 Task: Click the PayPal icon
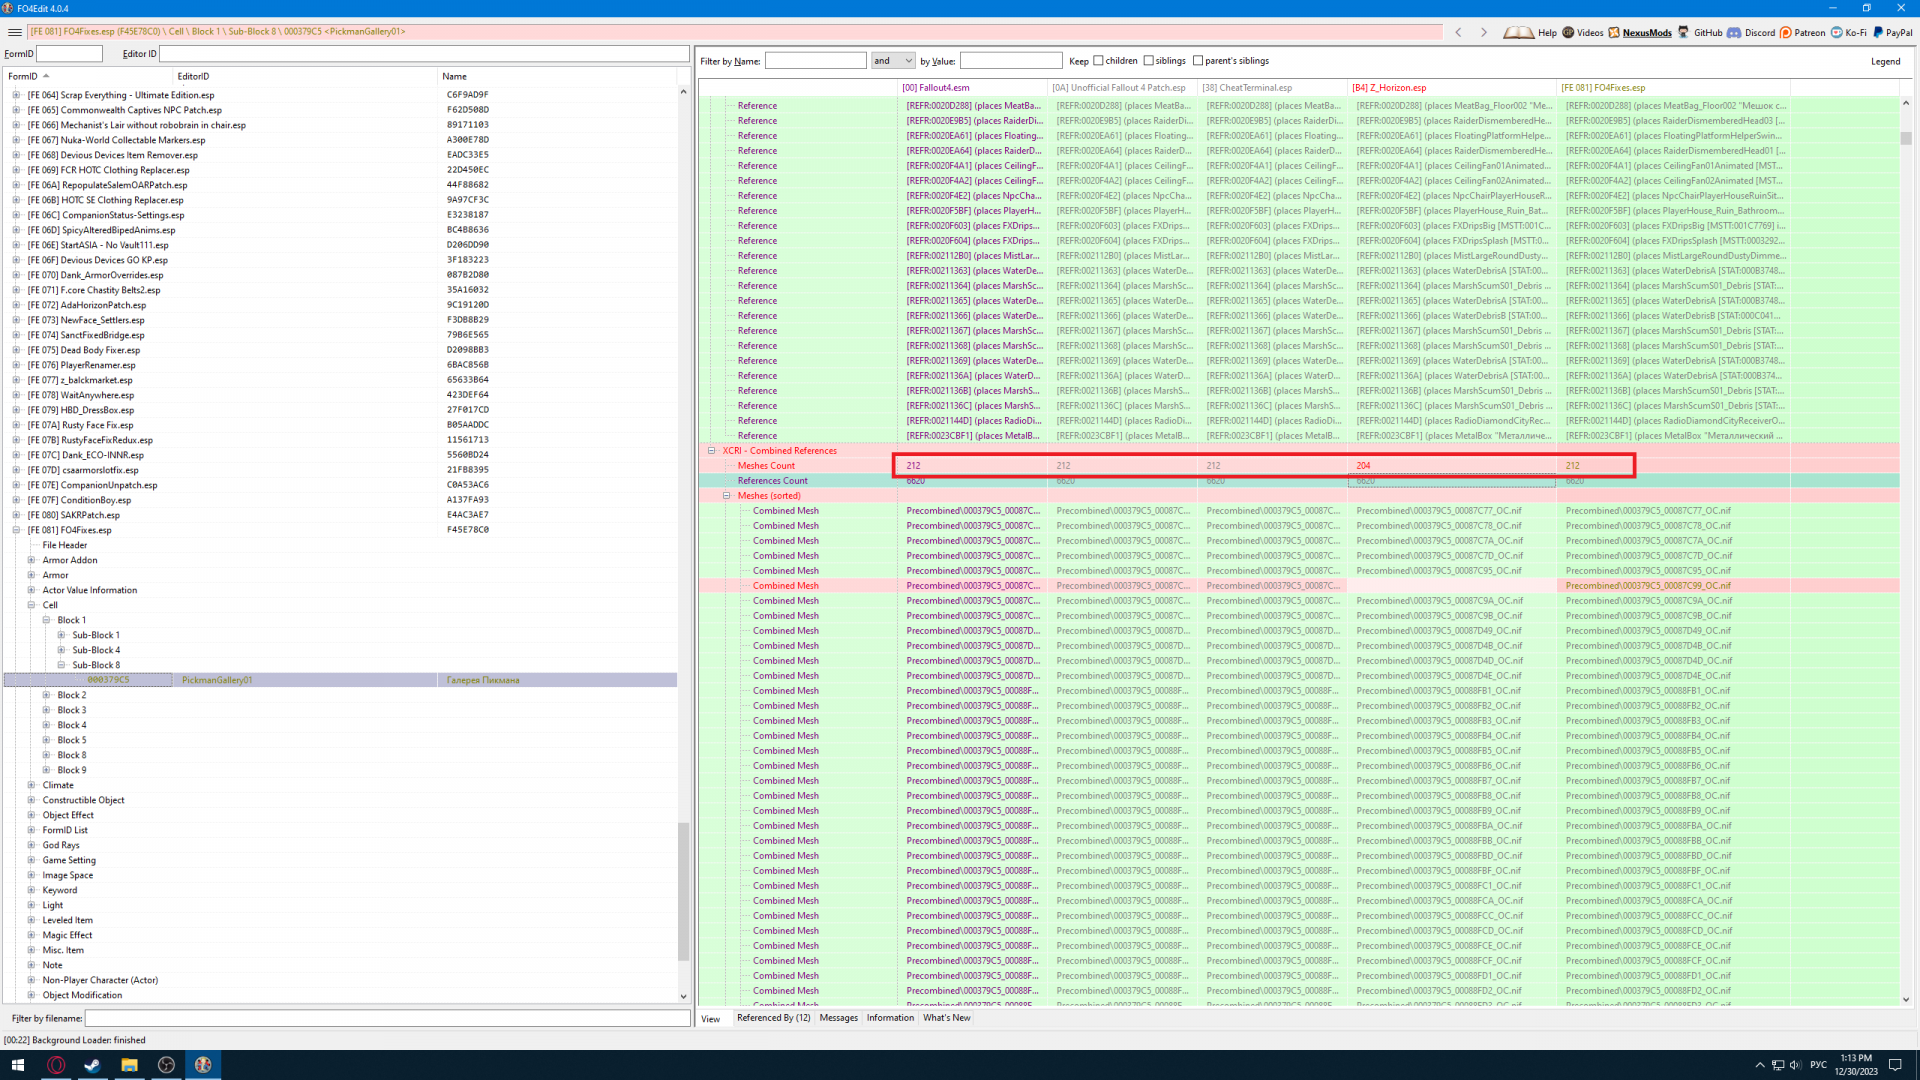pos(1879,32)
